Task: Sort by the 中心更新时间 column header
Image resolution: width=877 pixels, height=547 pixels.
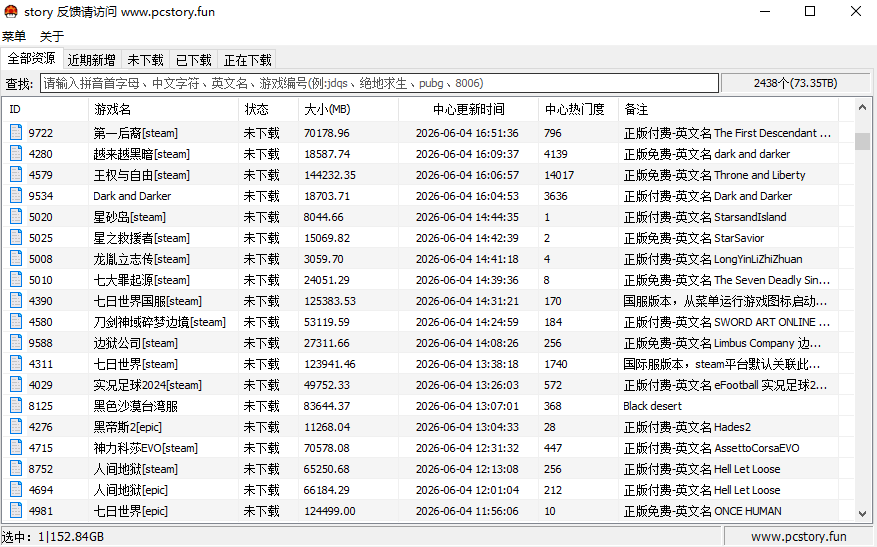Action: coord(469,109)
